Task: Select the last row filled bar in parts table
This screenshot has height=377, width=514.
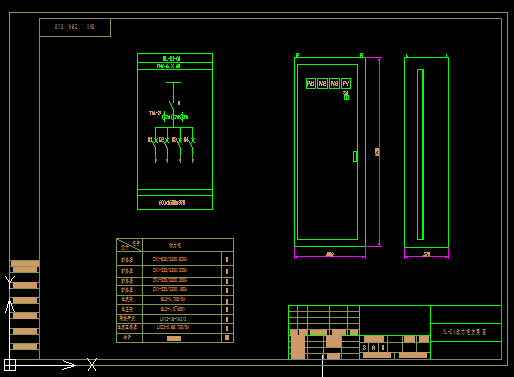Action: point(174,338)
